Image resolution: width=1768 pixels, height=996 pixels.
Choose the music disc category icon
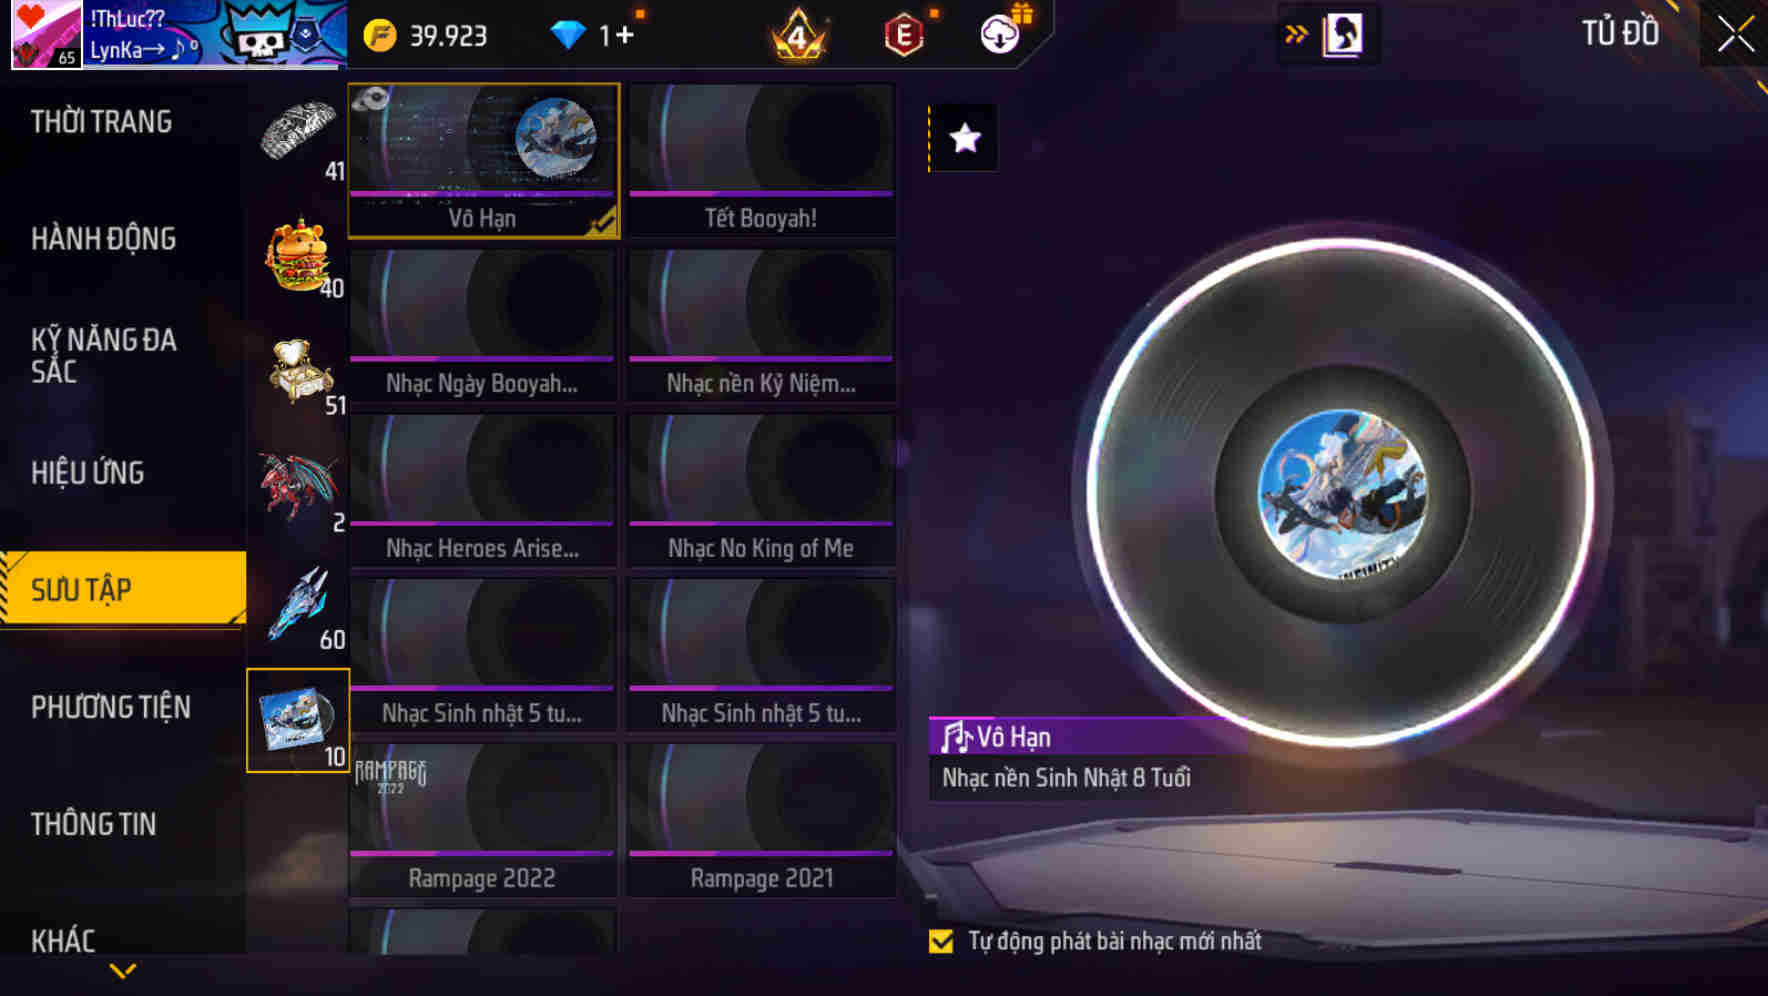click(298, 720)
